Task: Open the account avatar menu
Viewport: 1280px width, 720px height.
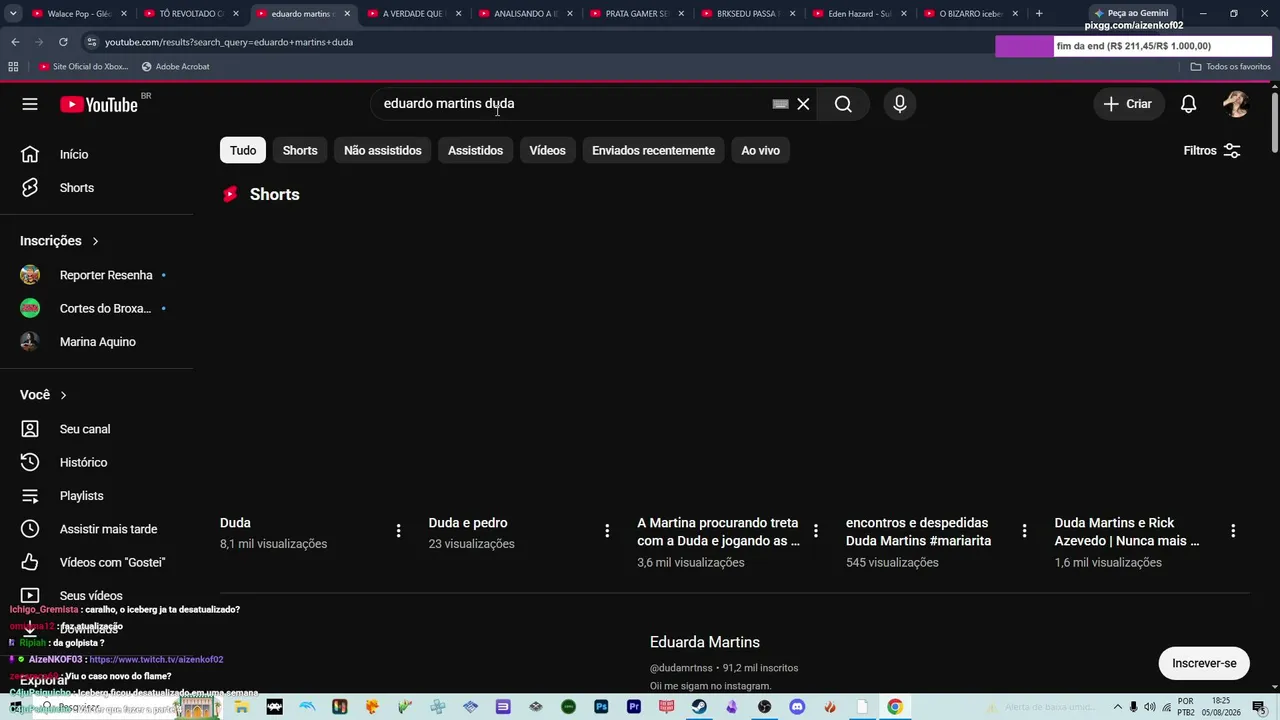Action: click(x=1236, y=104)
